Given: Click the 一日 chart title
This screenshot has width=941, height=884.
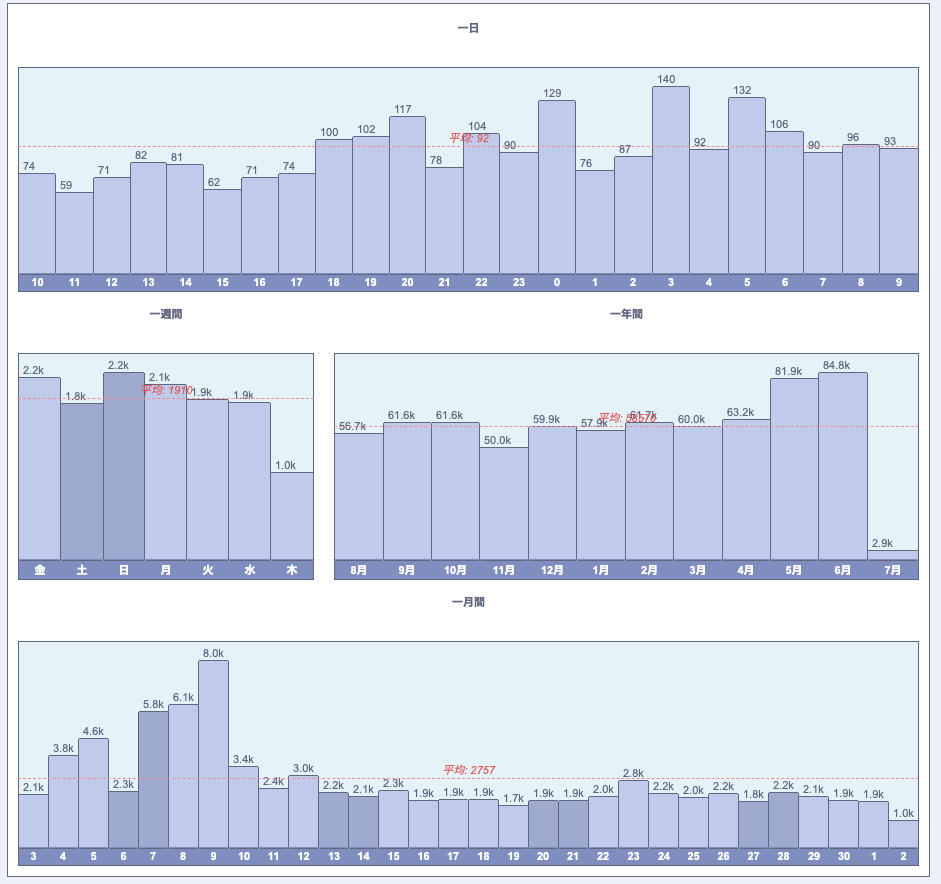Looking at the screenshot, I should click(x=468, y=29).
